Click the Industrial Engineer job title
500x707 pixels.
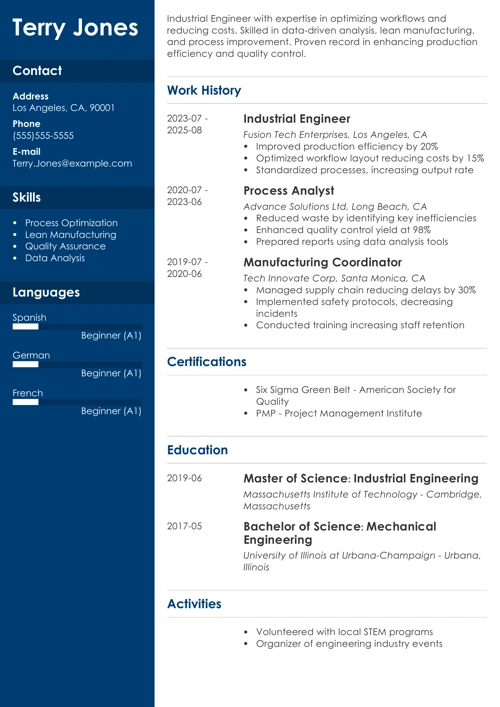point(297,119)
